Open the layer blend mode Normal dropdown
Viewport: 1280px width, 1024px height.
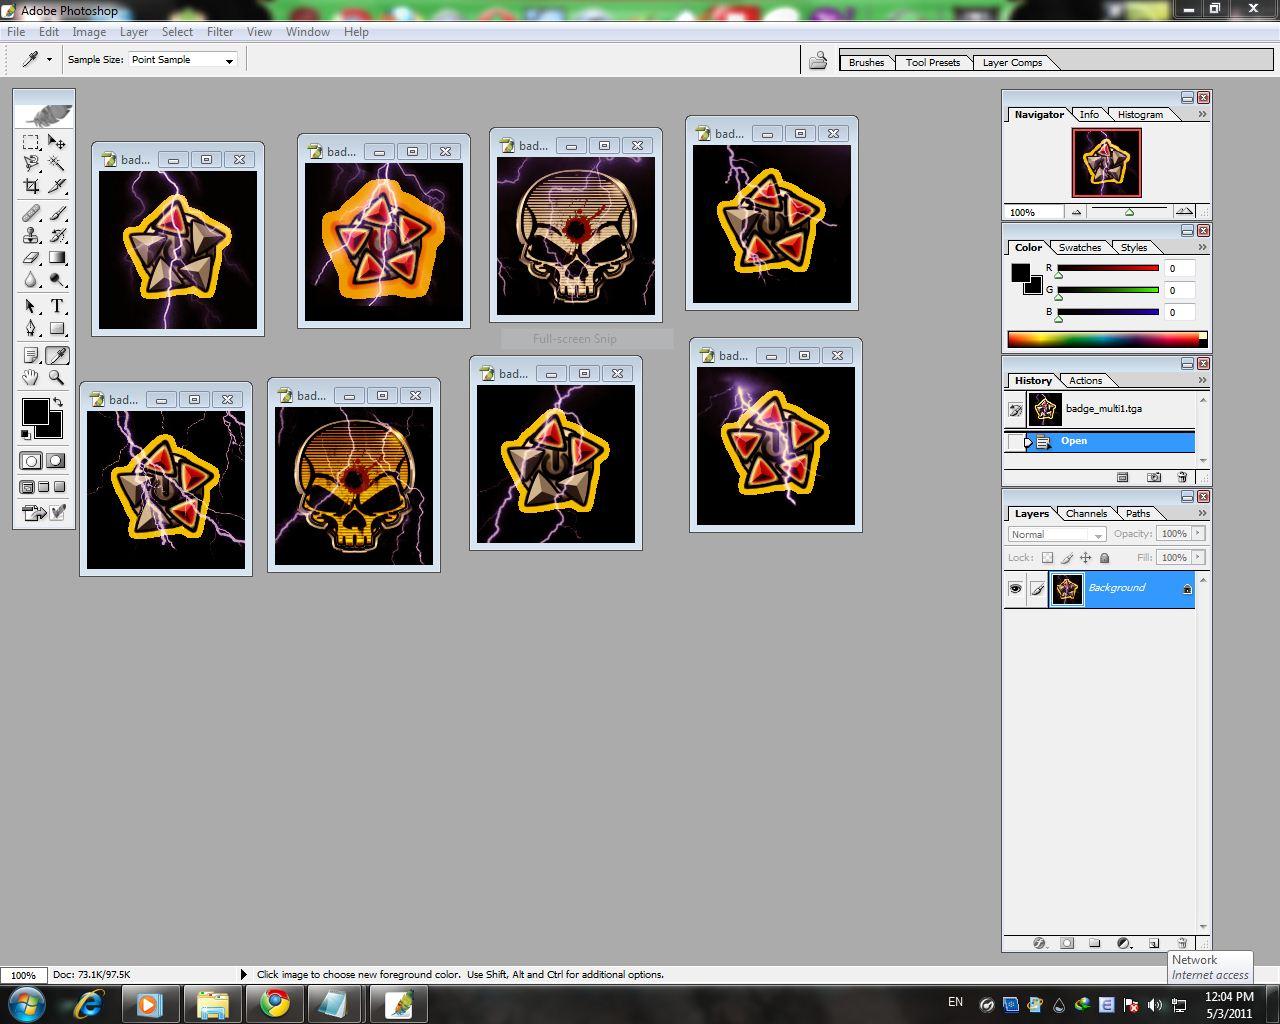(x=1056, y=534)
